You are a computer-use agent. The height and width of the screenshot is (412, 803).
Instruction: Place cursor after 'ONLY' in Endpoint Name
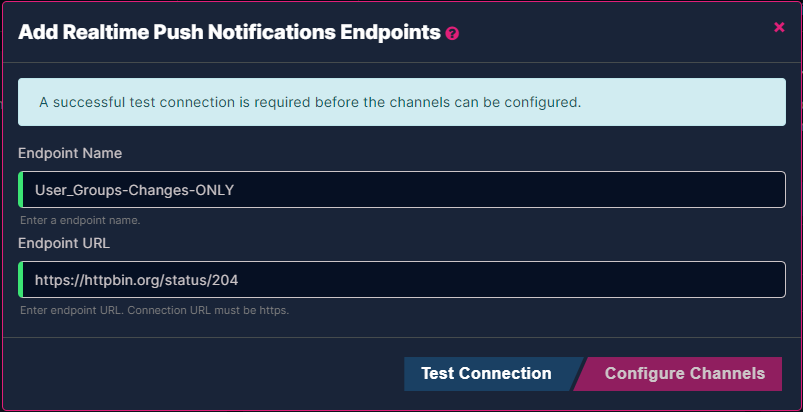click(x=235, y=190)
